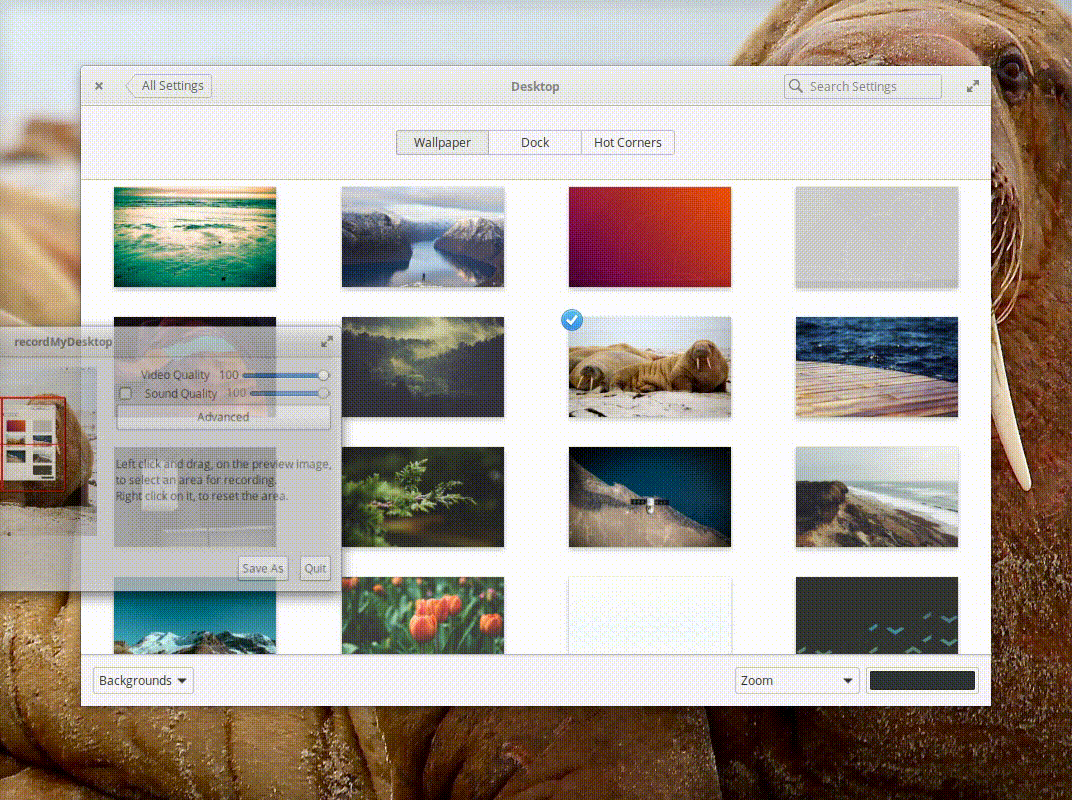The width and height of the screenshot is (1072, 800).
Task: Click the blue checkmark on the walrus wallpaper
Action: point(571,320)
